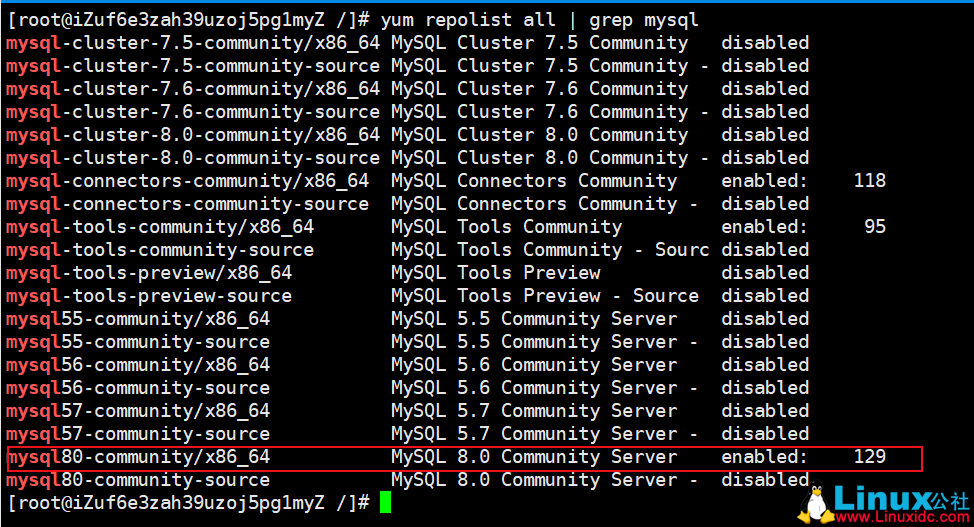Click 'MySQL Tools Community - Sourc' name
This screenshot has height=527, width=974.
click(x=550, y=250)
